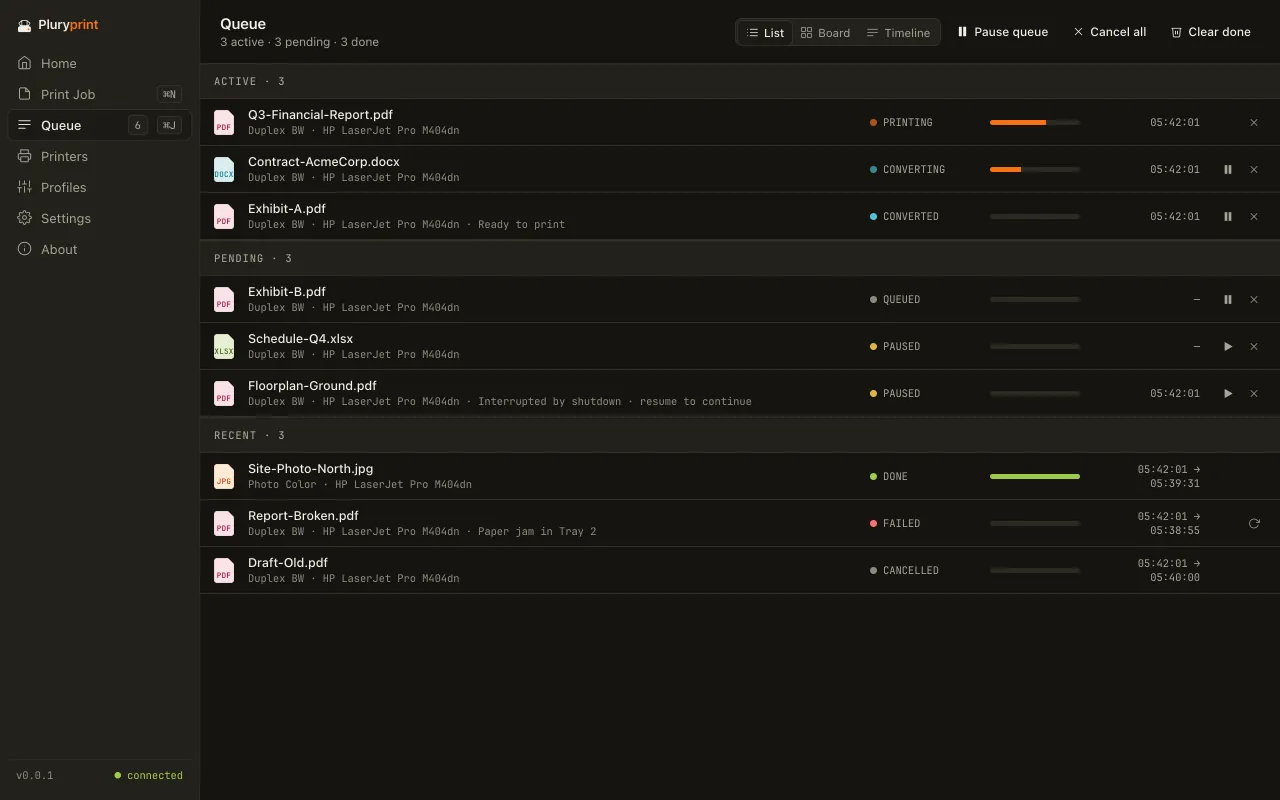Image resolution: width=1280 pixels, height=800 pixels.
Task: Go to Printers in the sidebar
Action: coord(100,156)
